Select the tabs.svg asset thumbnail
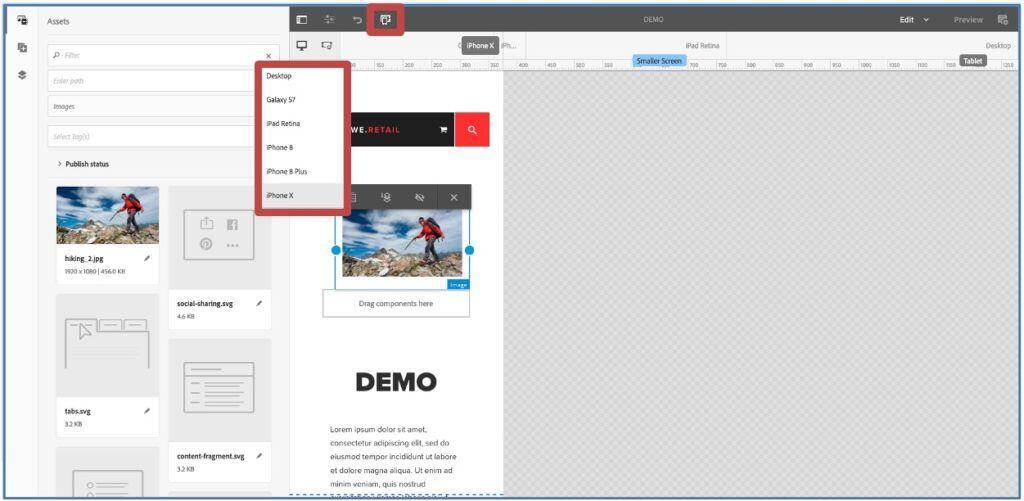 pyautogui.click(x=107, y=345)
